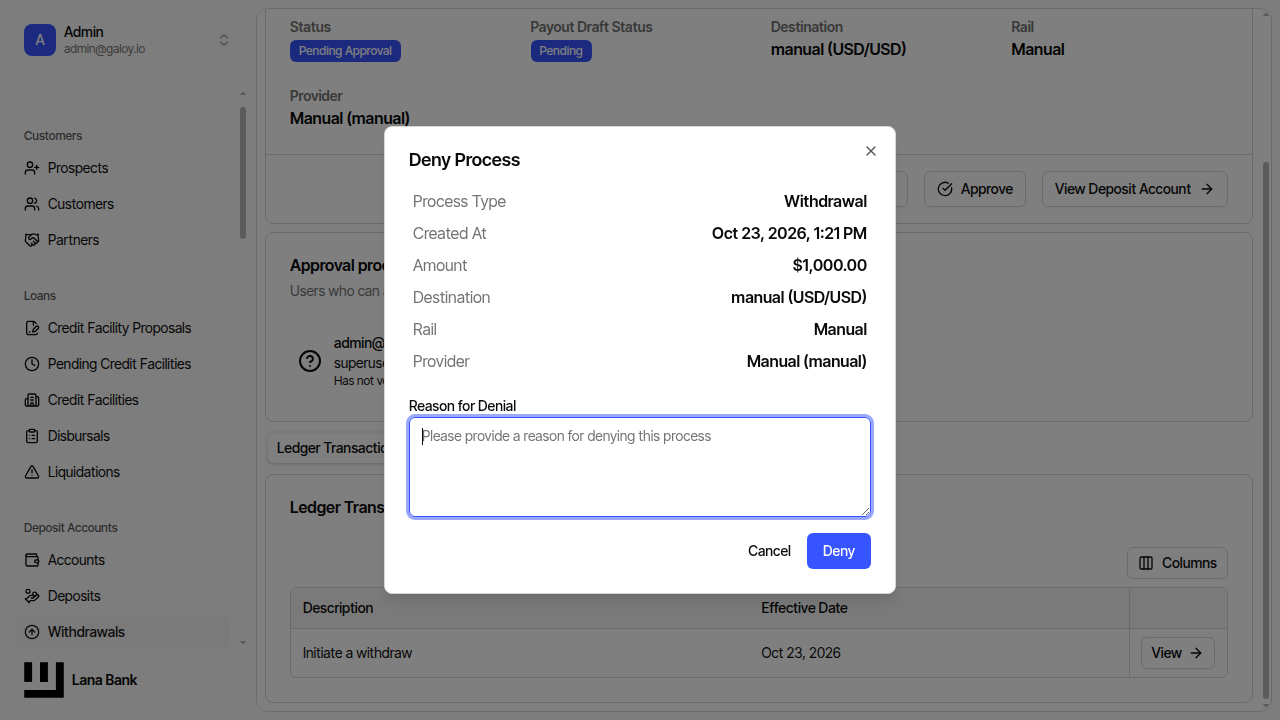Click the Pending Approval status badge

(346, 51)
